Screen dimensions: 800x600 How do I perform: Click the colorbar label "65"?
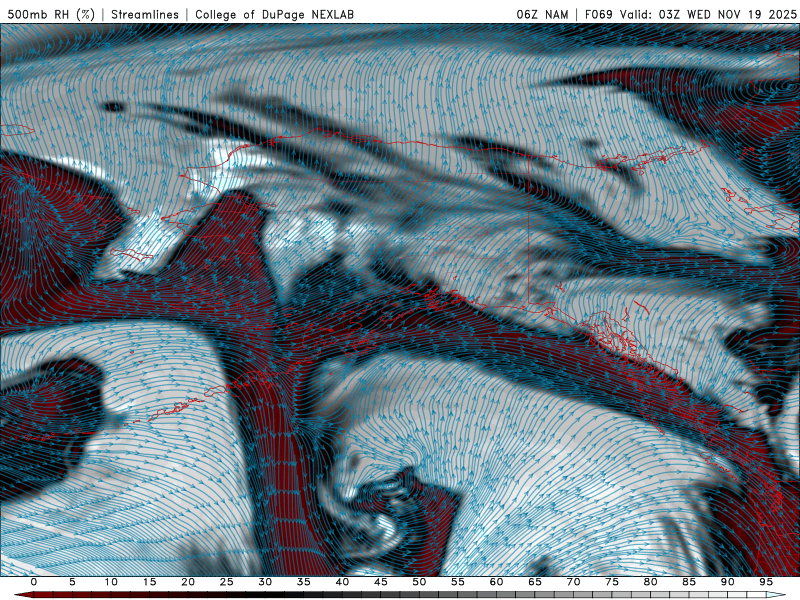535,582
